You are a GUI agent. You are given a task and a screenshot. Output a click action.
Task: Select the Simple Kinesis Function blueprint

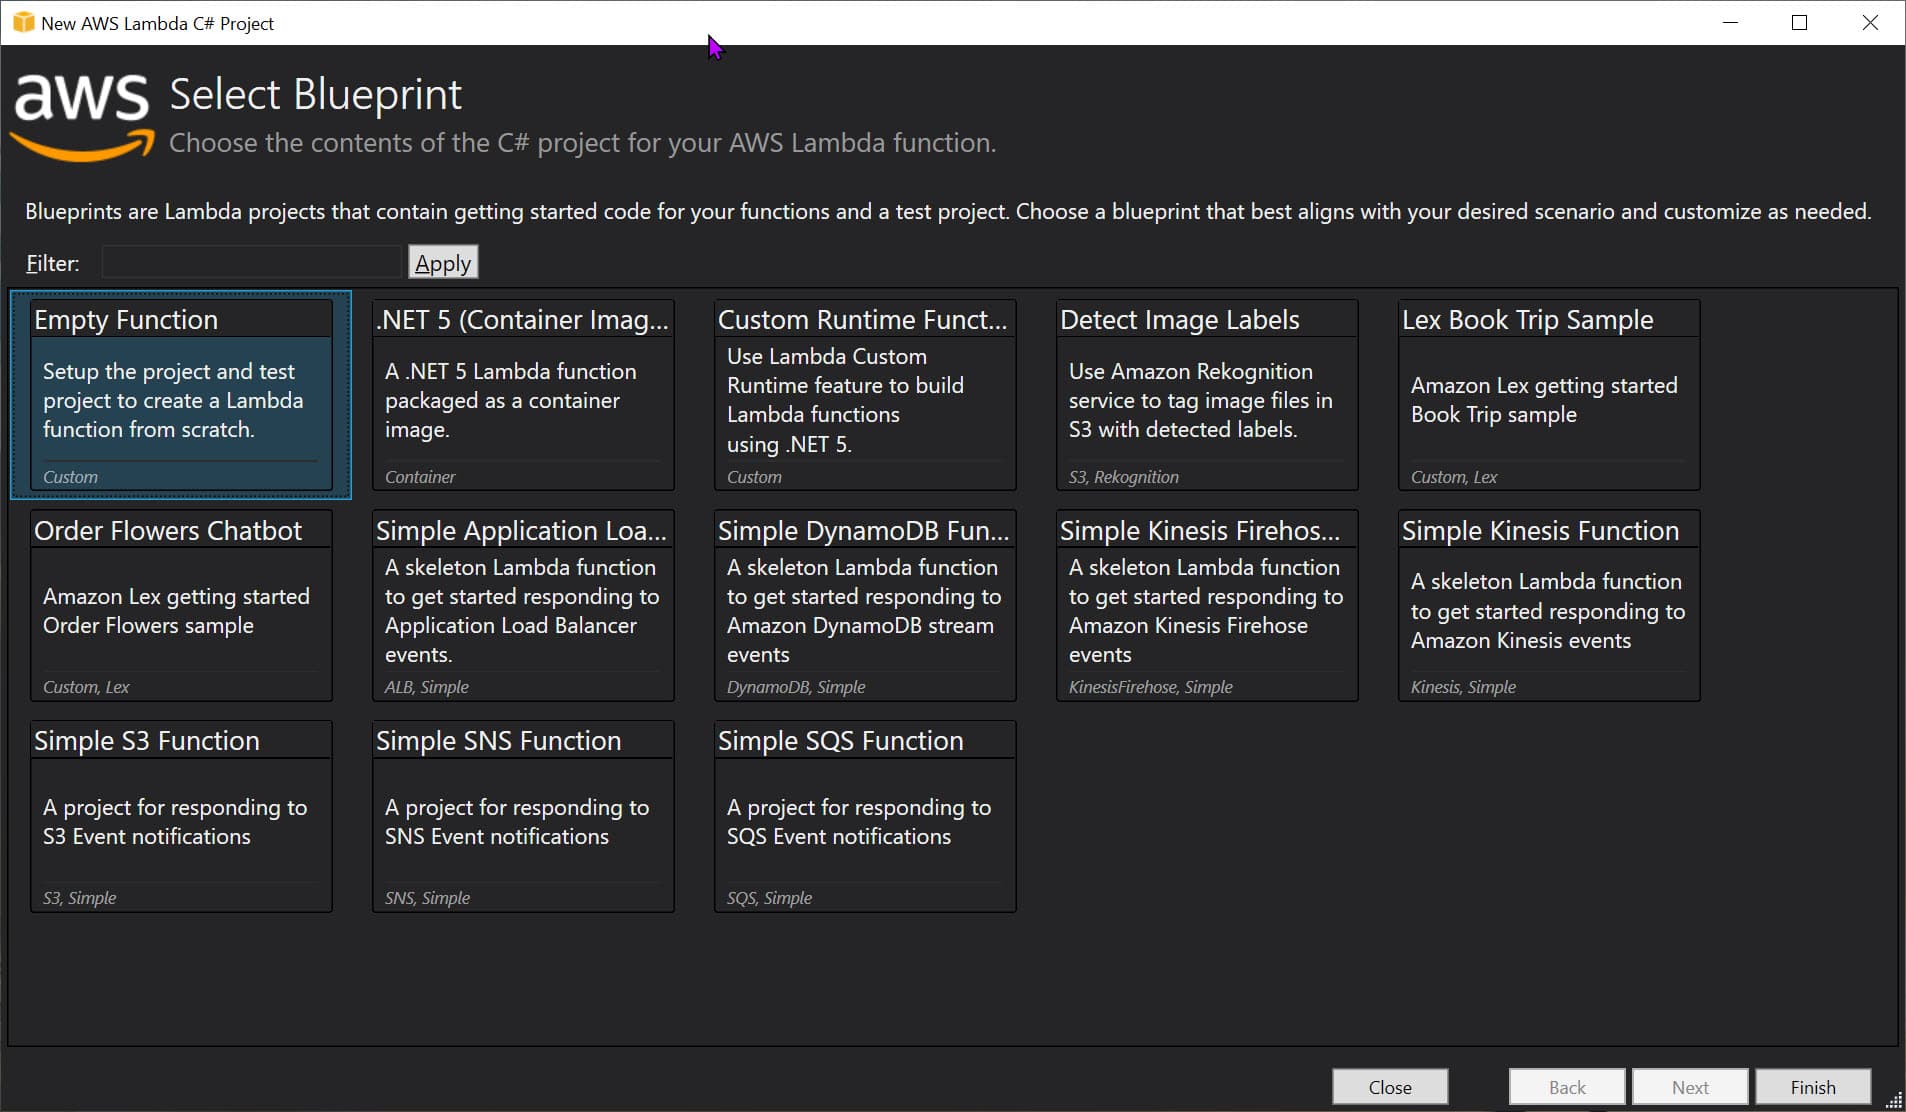click(x=1549, y=606)
